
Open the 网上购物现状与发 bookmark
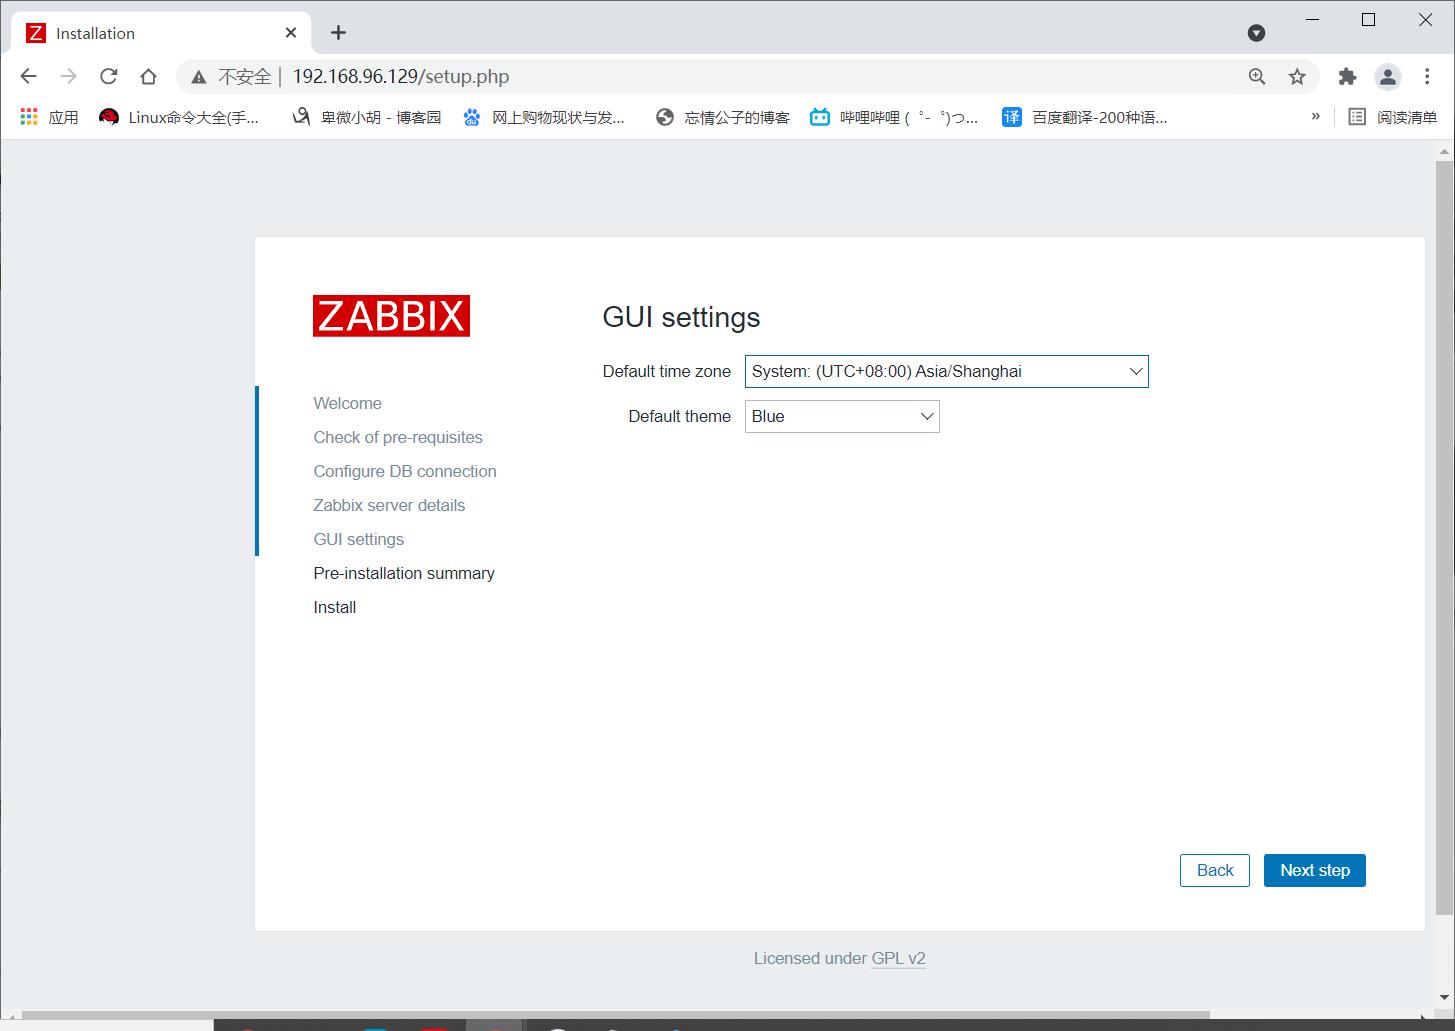pyautogui.click(x=544, y=117)
